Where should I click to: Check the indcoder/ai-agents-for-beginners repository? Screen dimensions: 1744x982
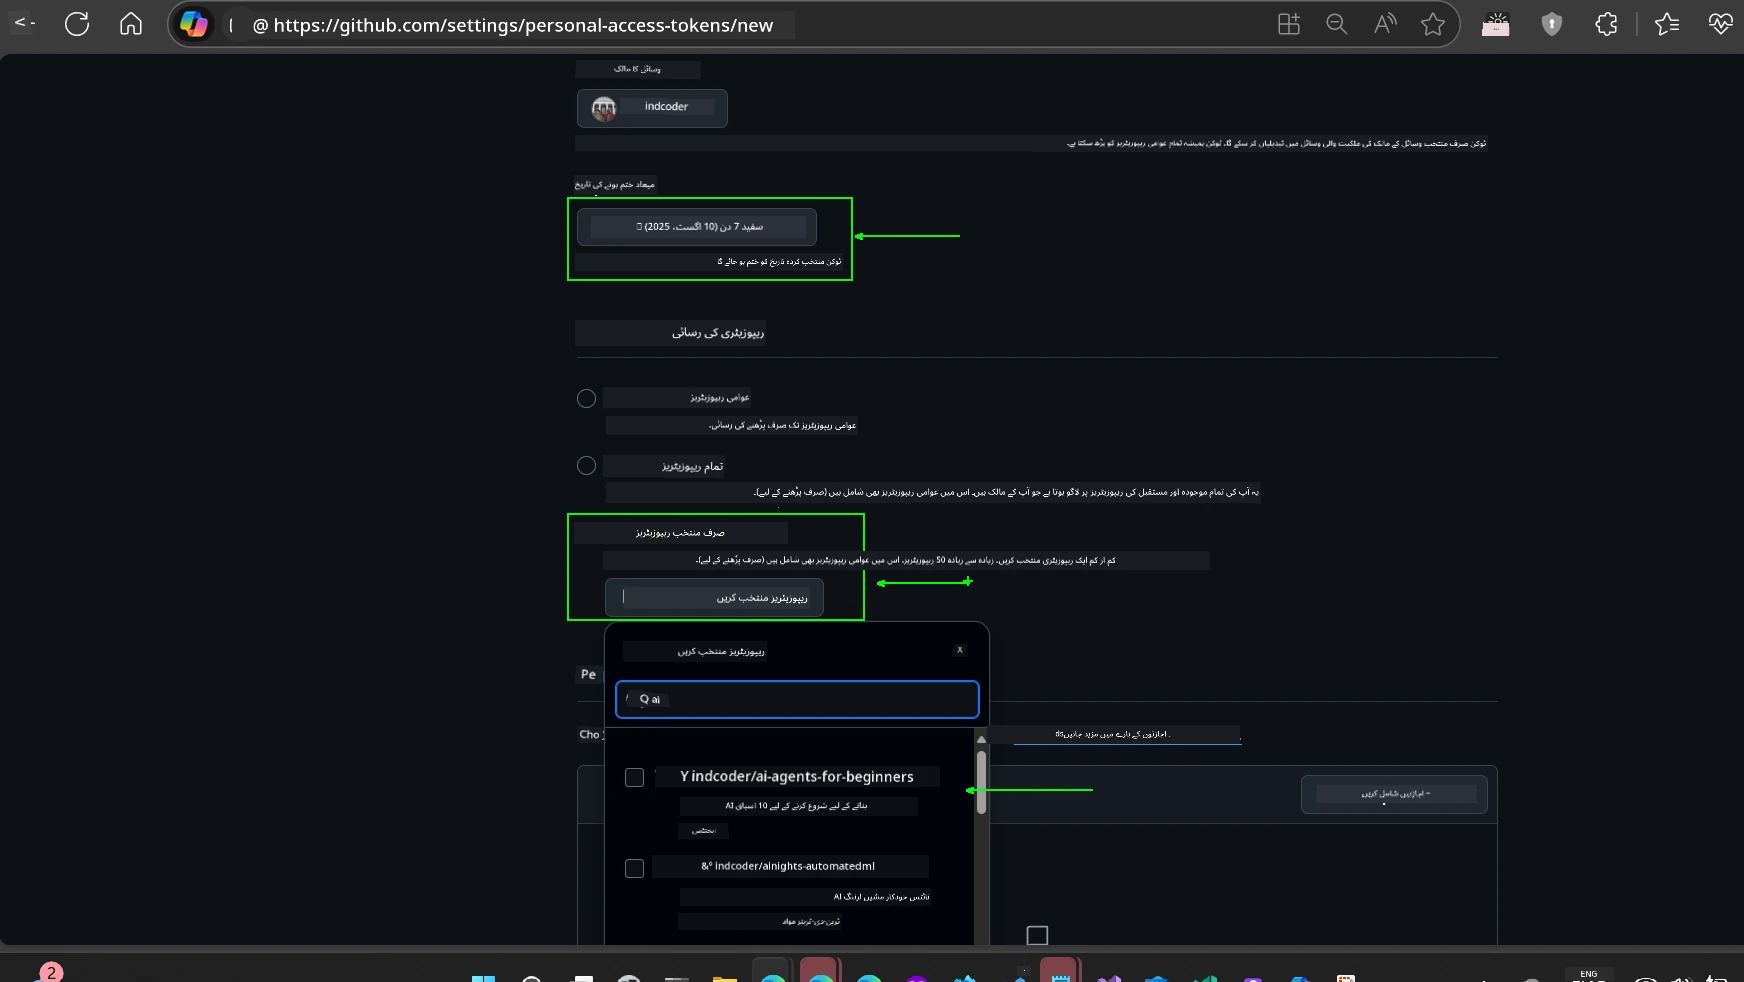[634, 778]
